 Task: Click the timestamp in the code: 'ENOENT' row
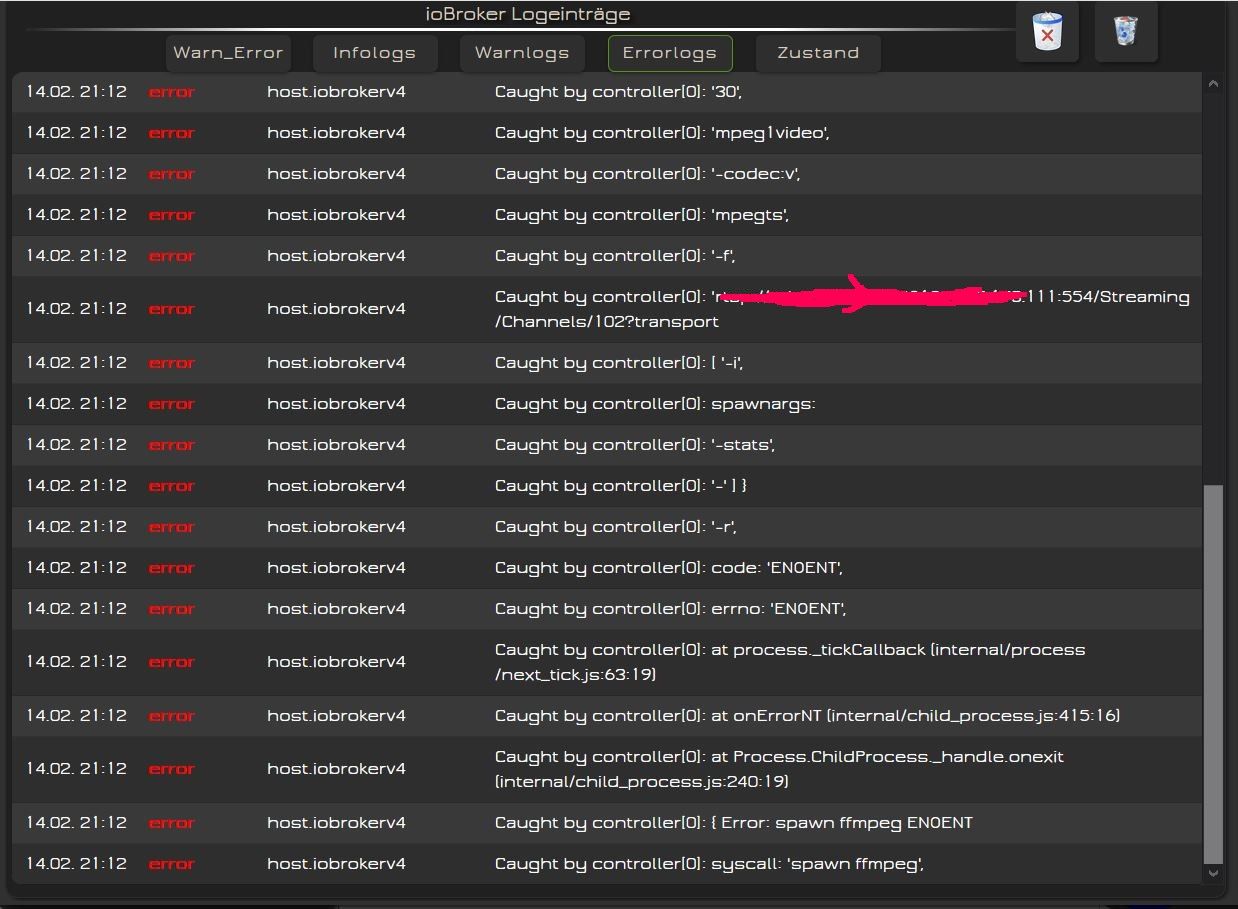click(x=77, y=568)
